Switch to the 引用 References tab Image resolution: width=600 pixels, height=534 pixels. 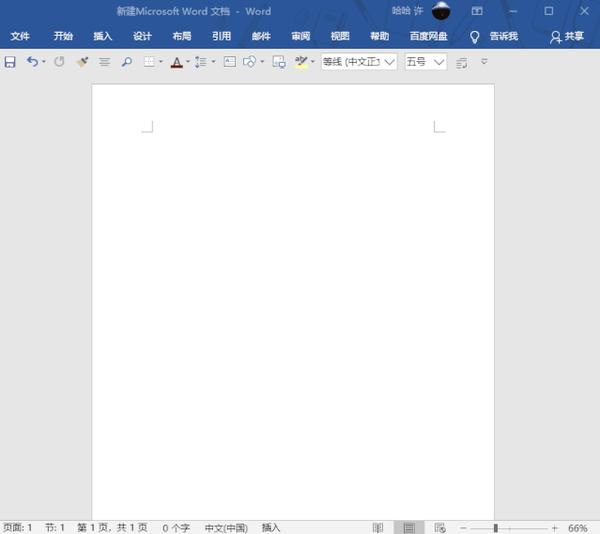pyautogui.click(x=222, y=36)
